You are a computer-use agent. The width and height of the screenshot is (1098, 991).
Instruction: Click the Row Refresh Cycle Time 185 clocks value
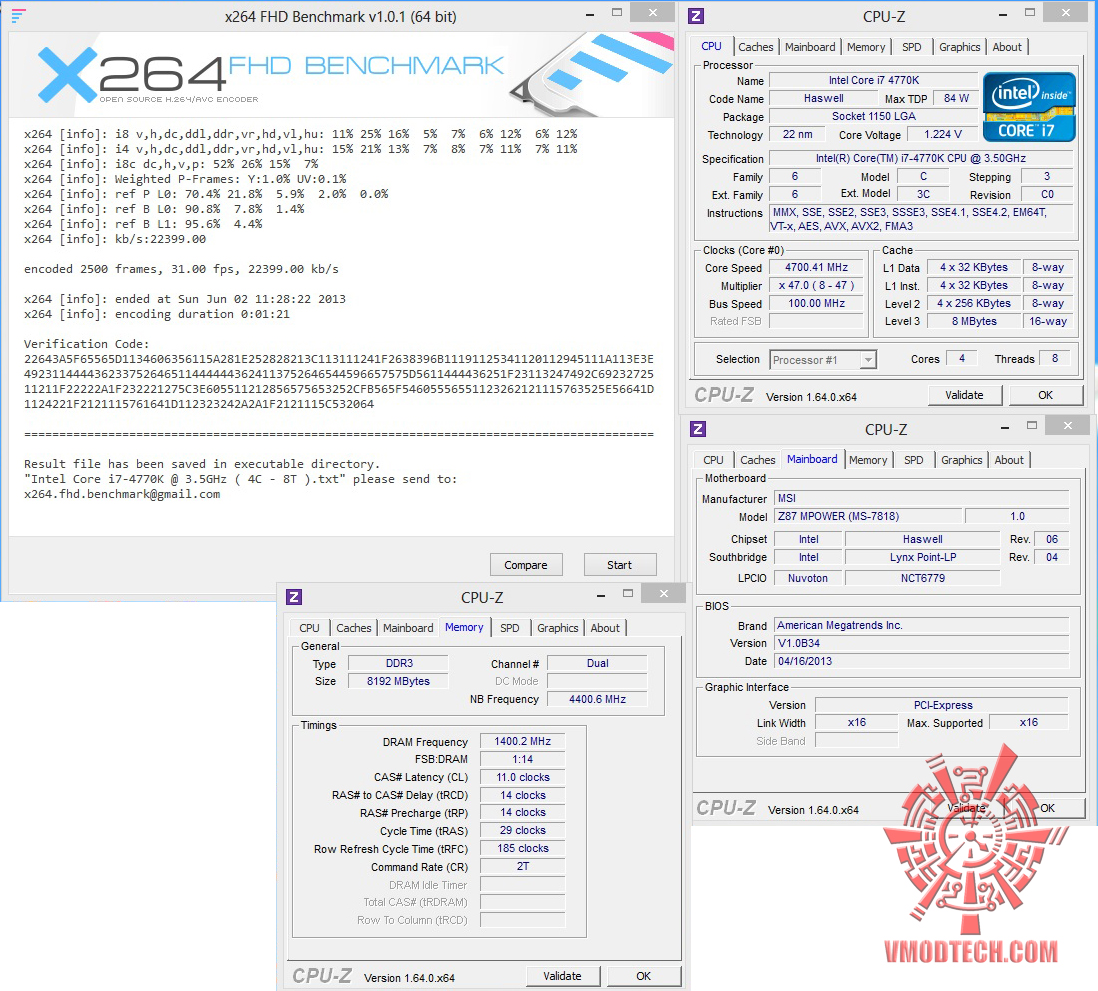point(522,849)
